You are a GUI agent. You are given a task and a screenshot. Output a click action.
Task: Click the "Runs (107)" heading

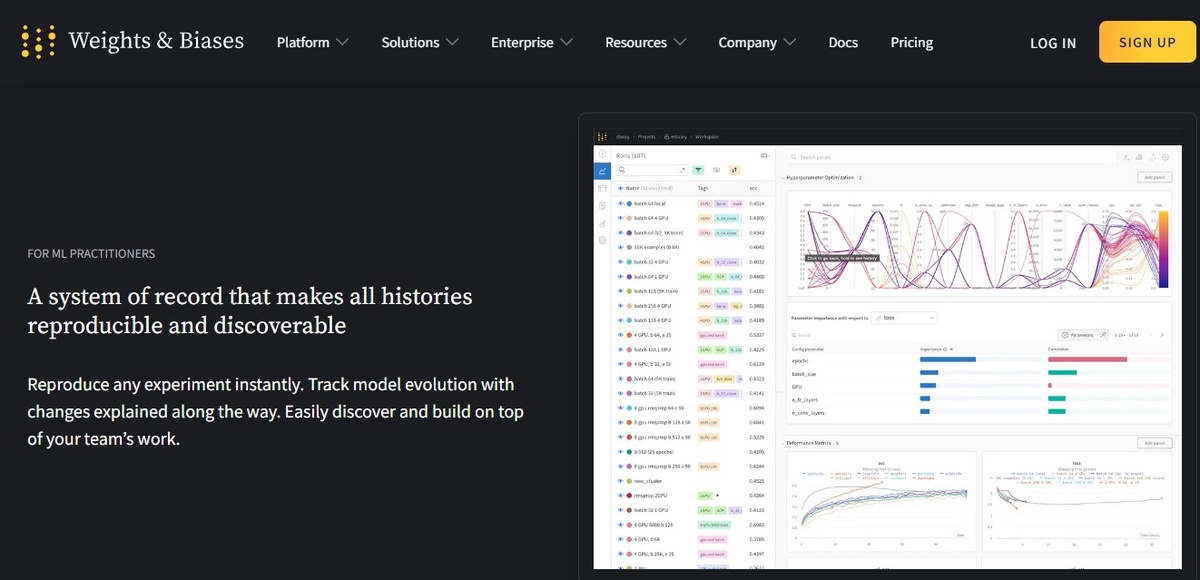point(630,156)
